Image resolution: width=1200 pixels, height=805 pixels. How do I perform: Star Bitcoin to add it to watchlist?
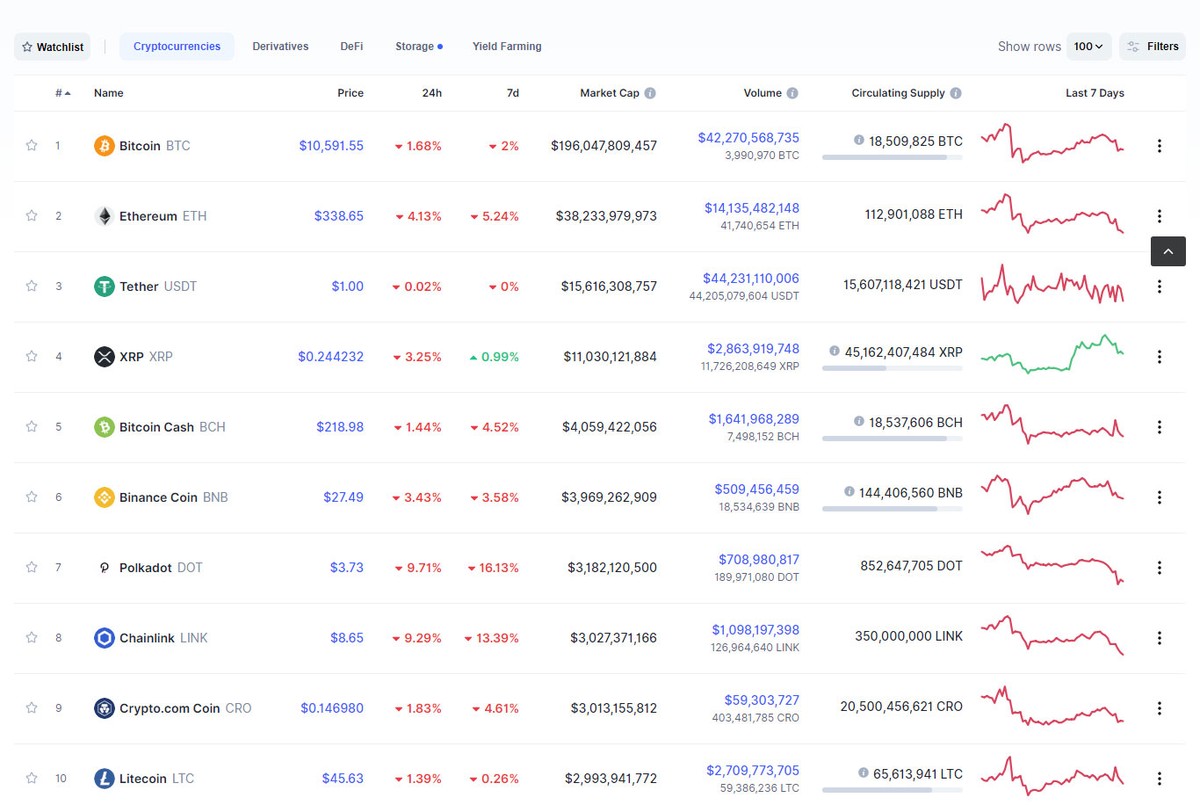click(x=31, y=145)
